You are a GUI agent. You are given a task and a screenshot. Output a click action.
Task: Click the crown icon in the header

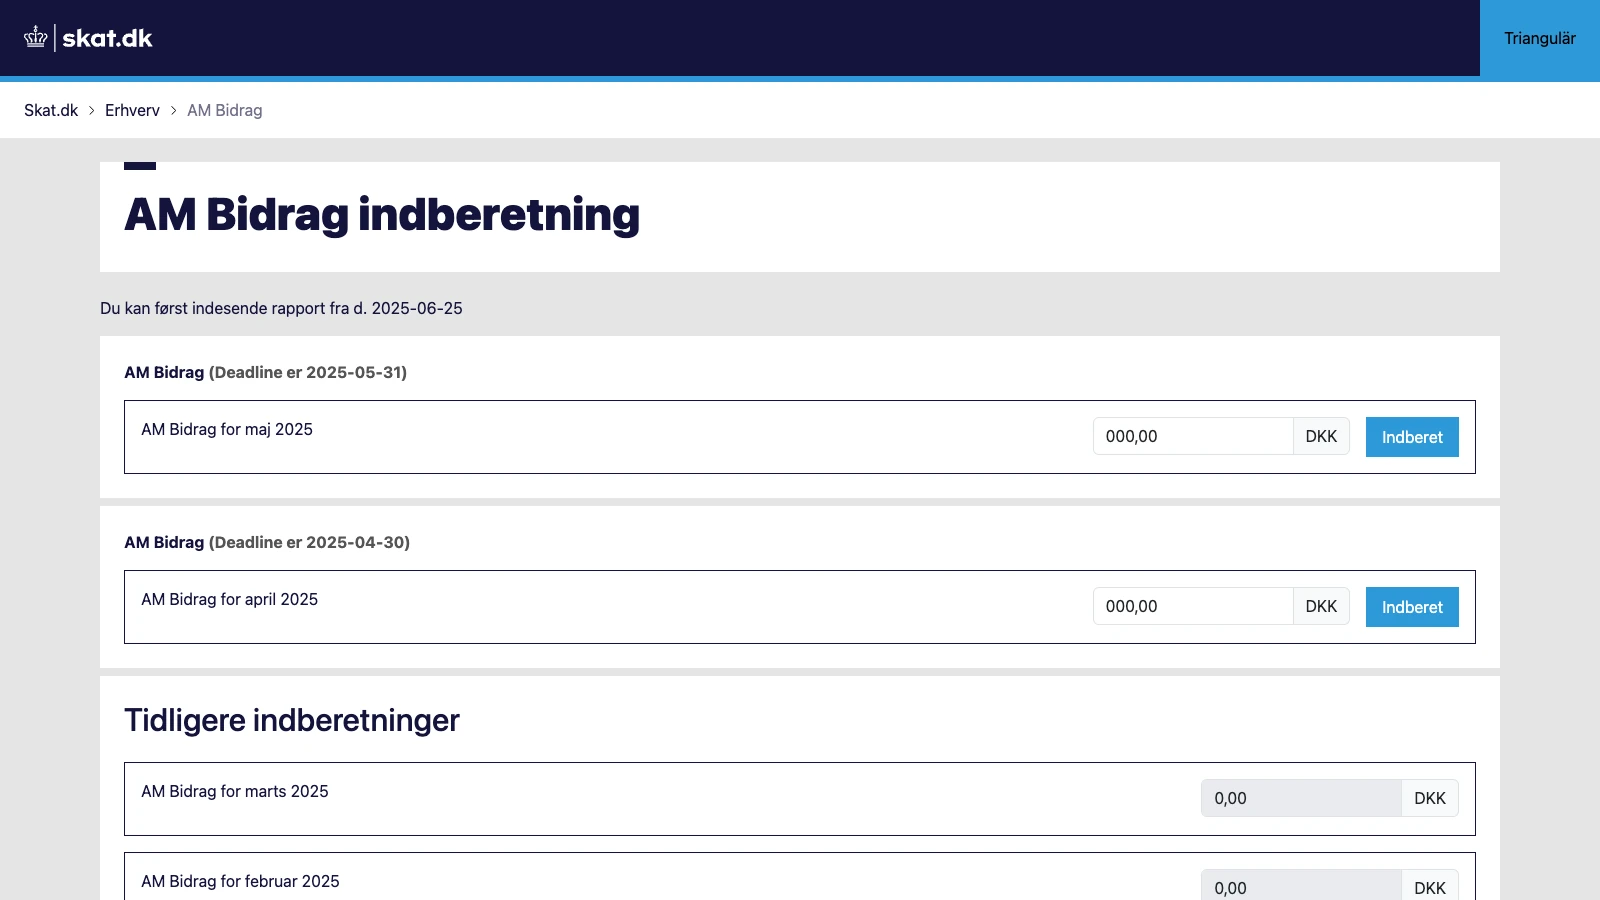coord(36,38)
